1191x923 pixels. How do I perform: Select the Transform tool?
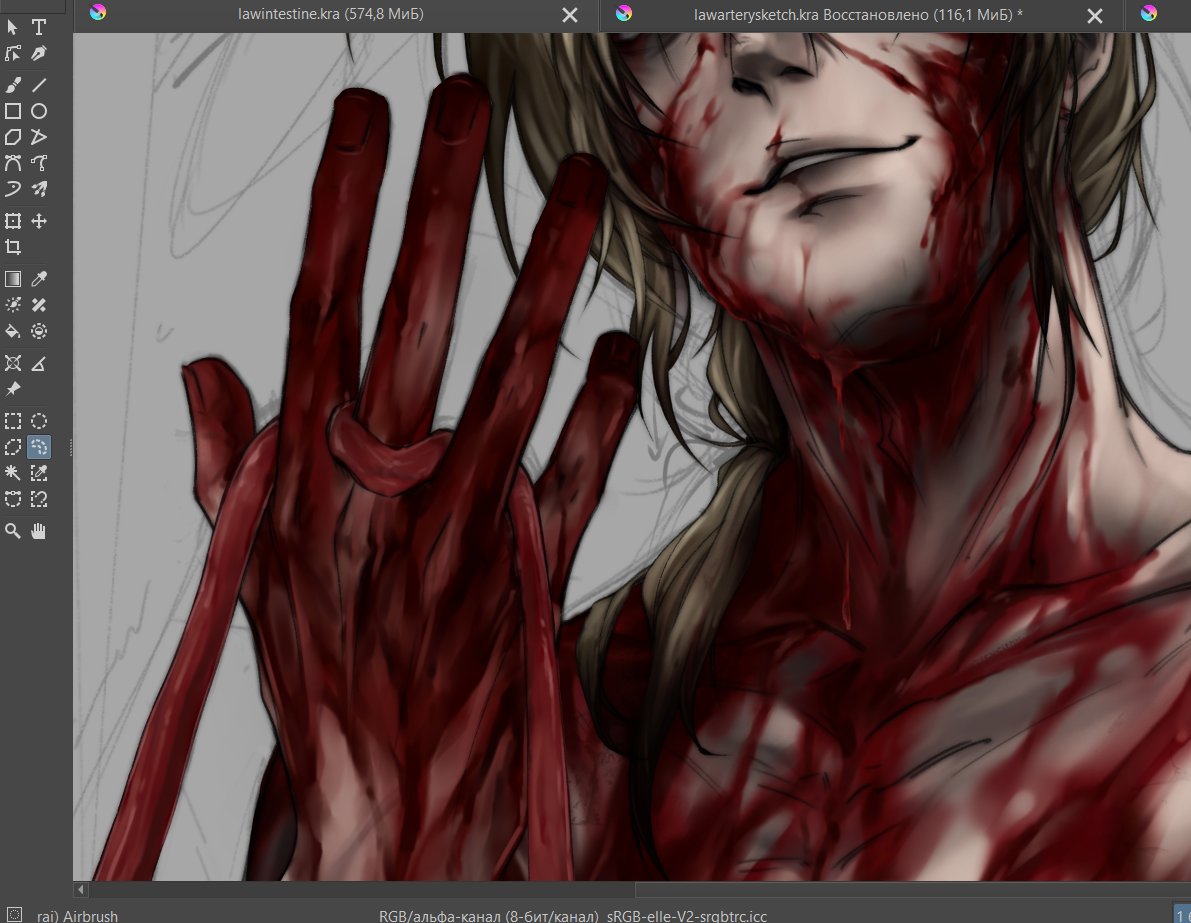click(x=13, y=221)
